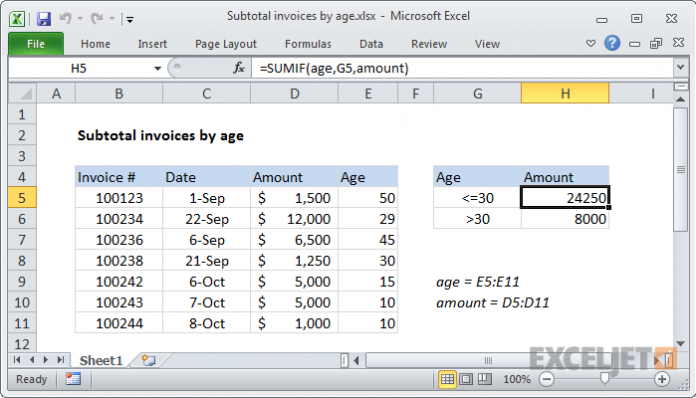Open the Customize Quick Access Toolbar dropdown
The height and width of the screenshot is (398, 696).
coord(130,19)
